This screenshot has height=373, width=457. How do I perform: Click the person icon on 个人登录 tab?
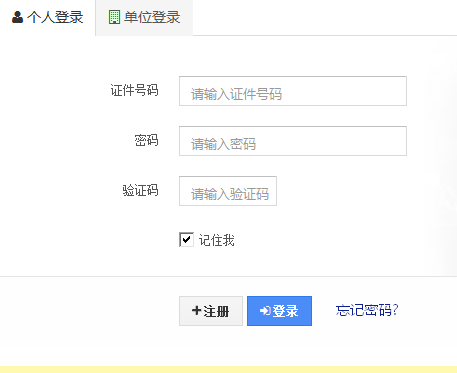click(x=17, y=17)
